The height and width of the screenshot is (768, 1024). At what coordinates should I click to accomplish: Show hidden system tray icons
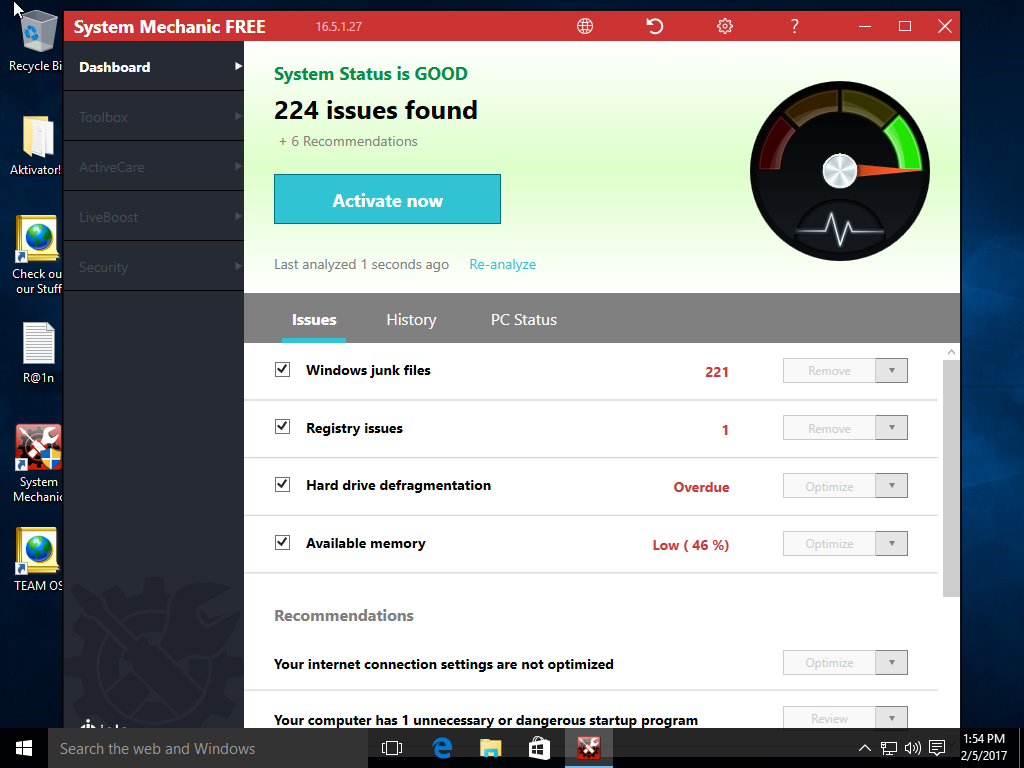click(x=864, y=748)
